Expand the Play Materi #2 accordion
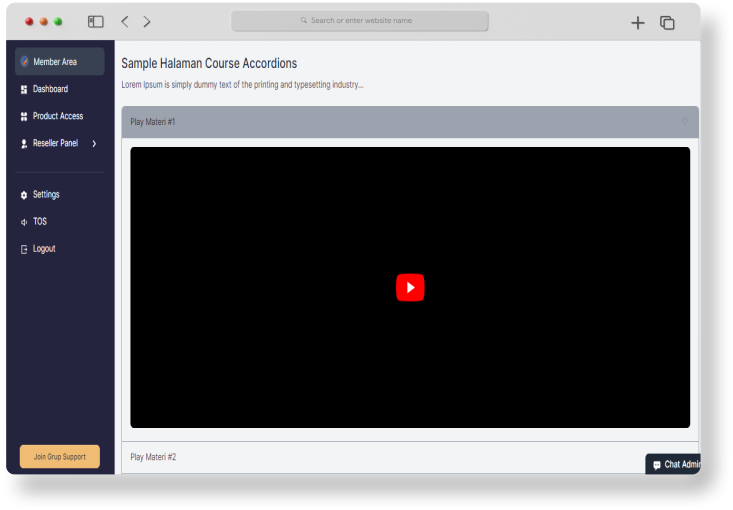The height and width of the screenshot is (510, 733). (x=410, y=457)
